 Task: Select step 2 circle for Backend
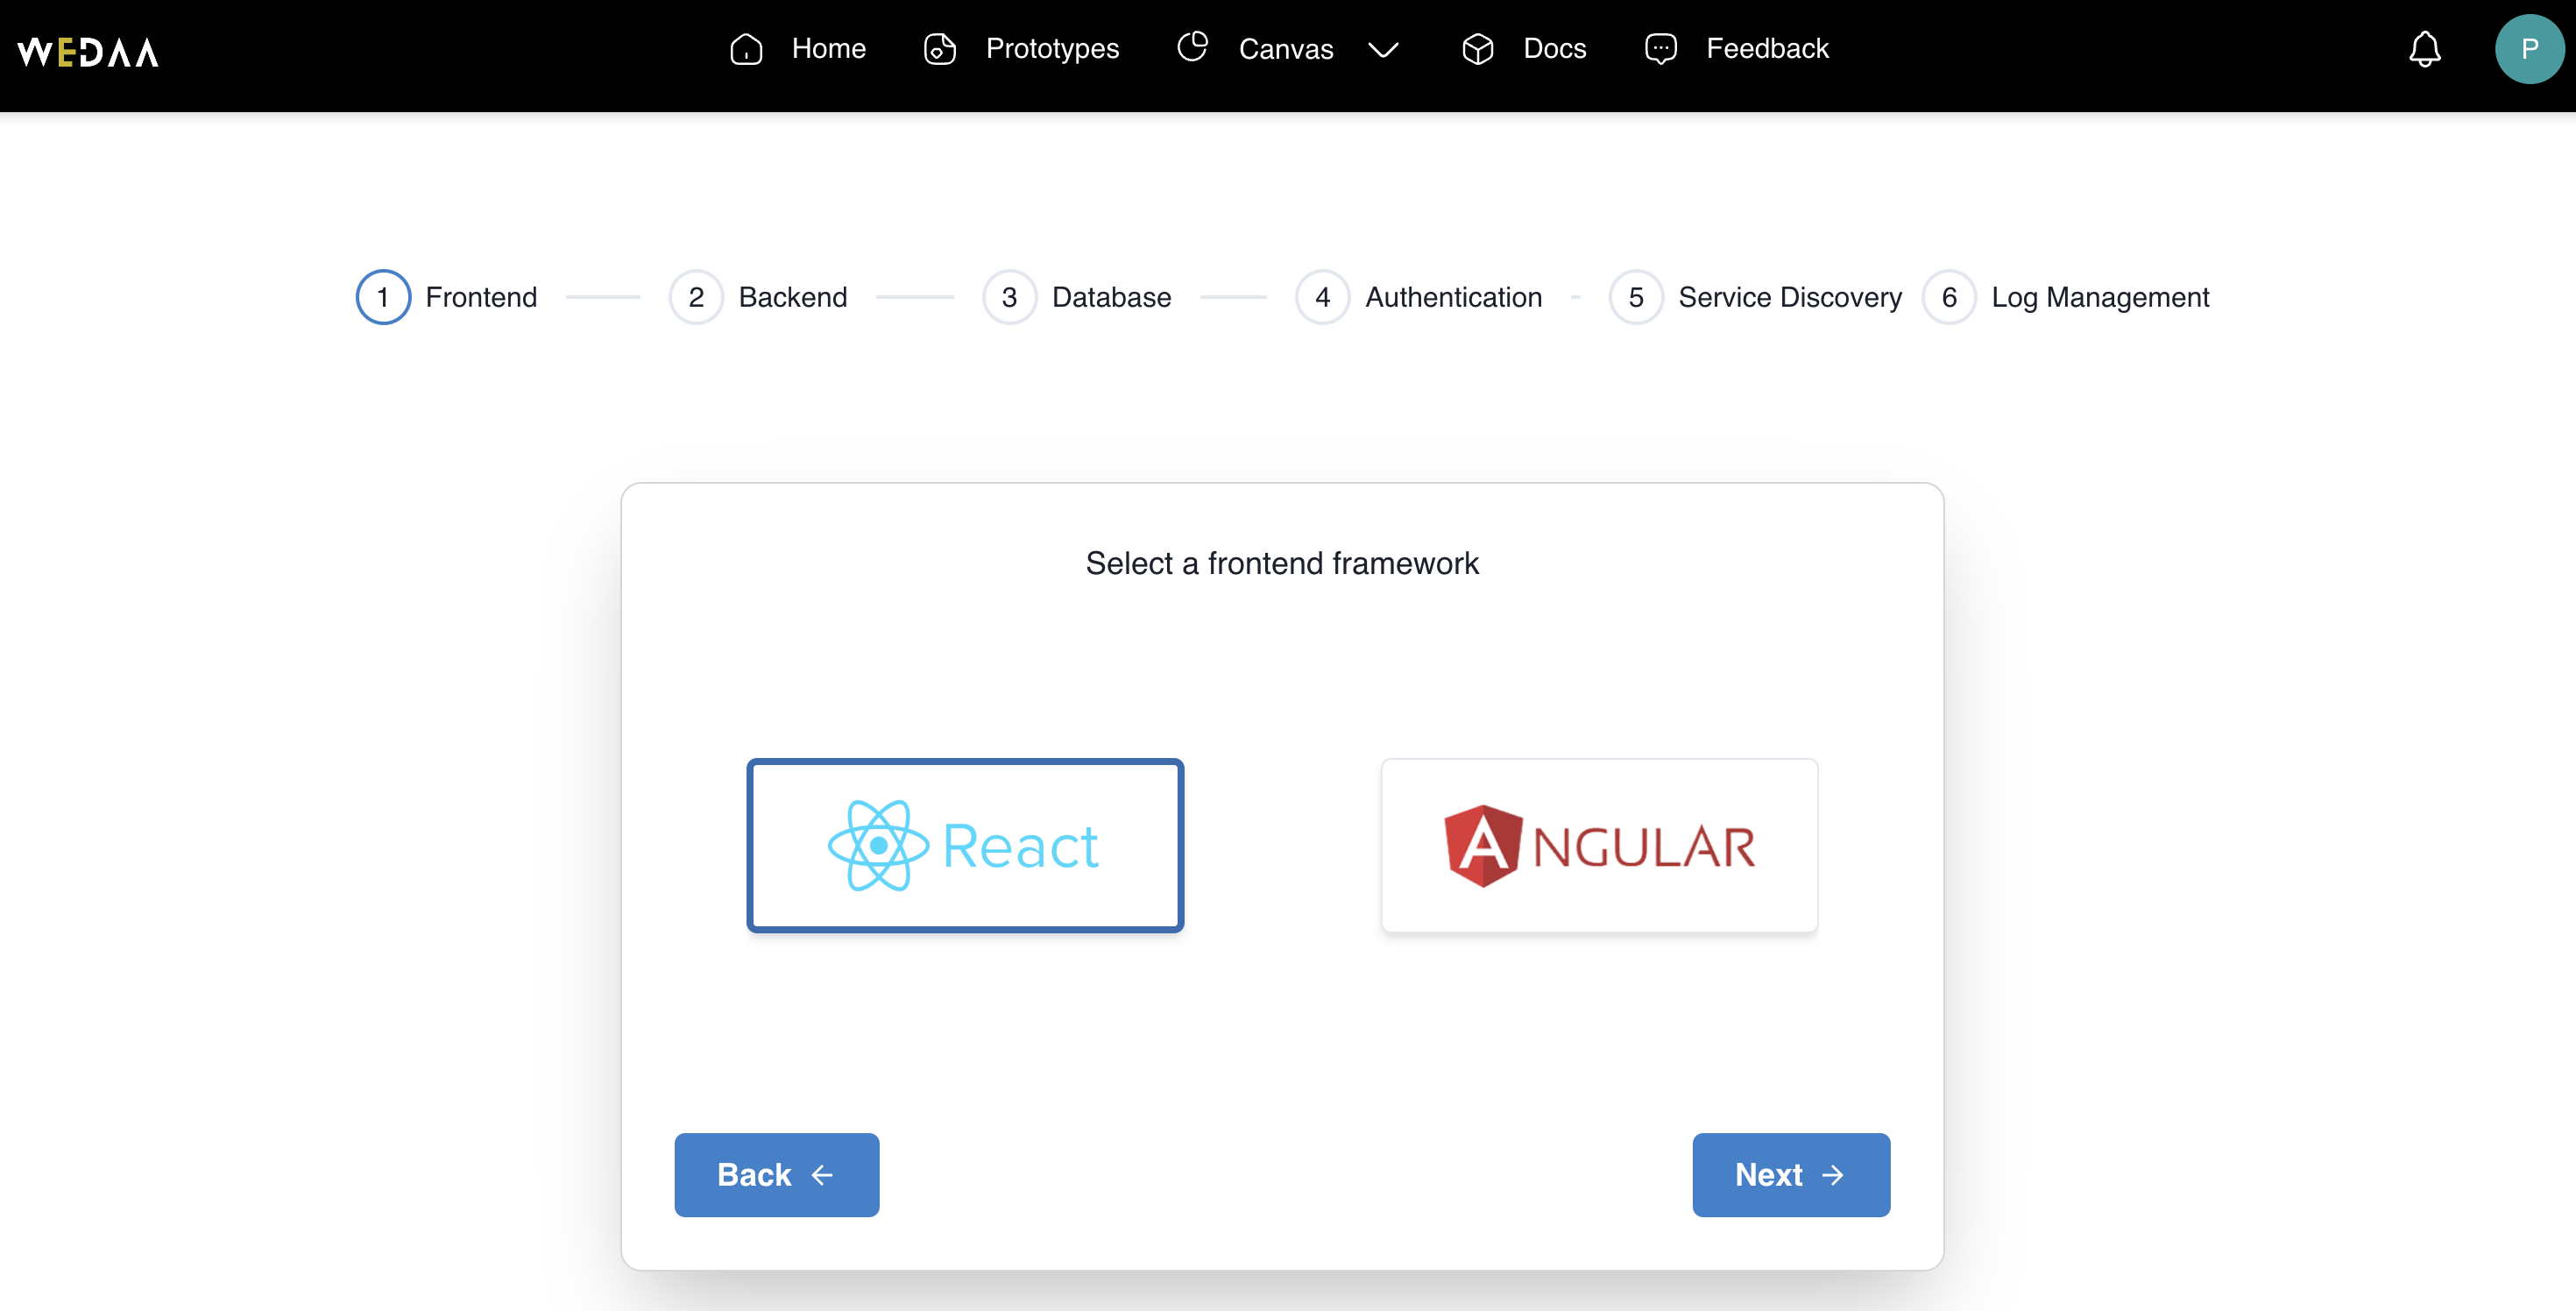tap(696, 297)
